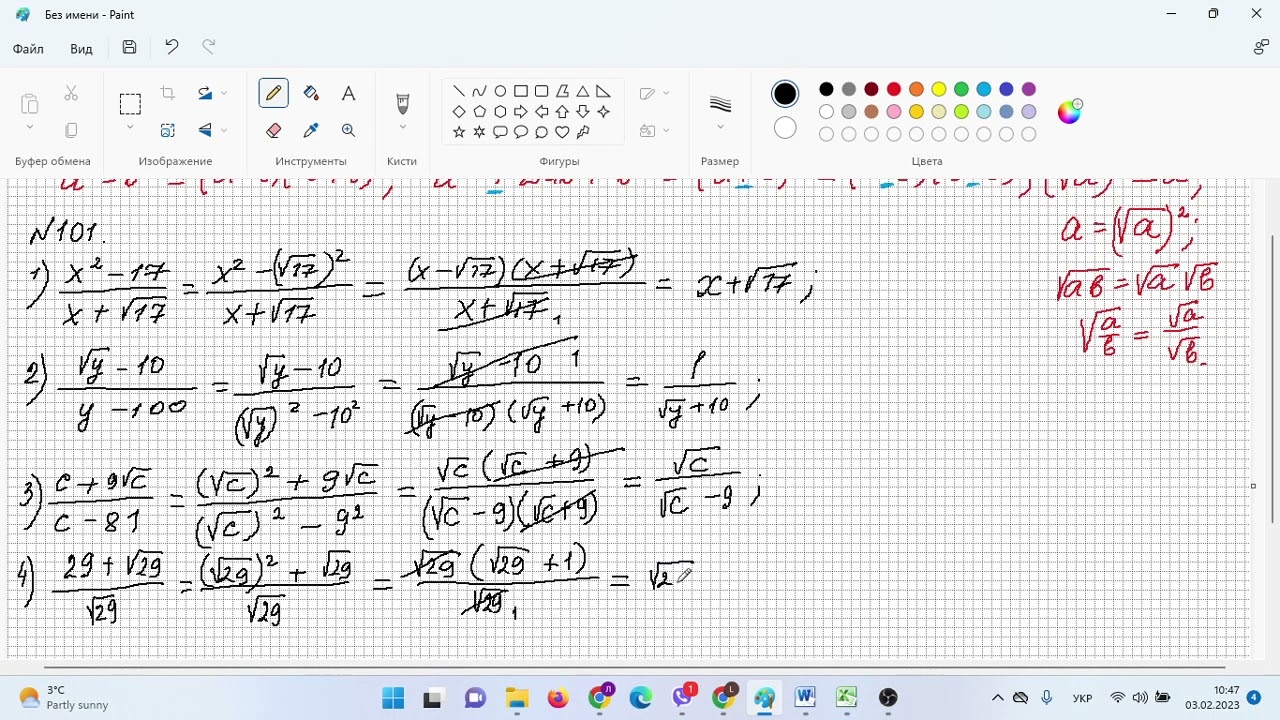Choose the Curve shape

pyautogui.click(x=479, y=91)
